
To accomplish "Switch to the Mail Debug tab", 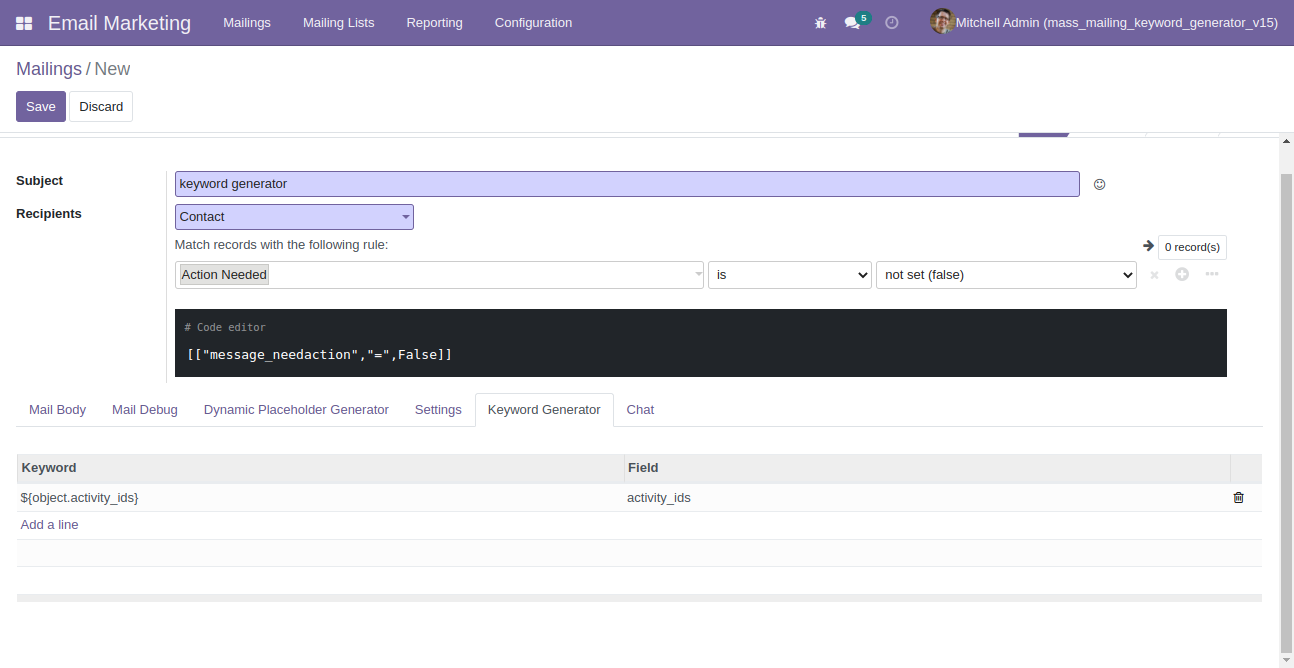I will click(145, 410).
